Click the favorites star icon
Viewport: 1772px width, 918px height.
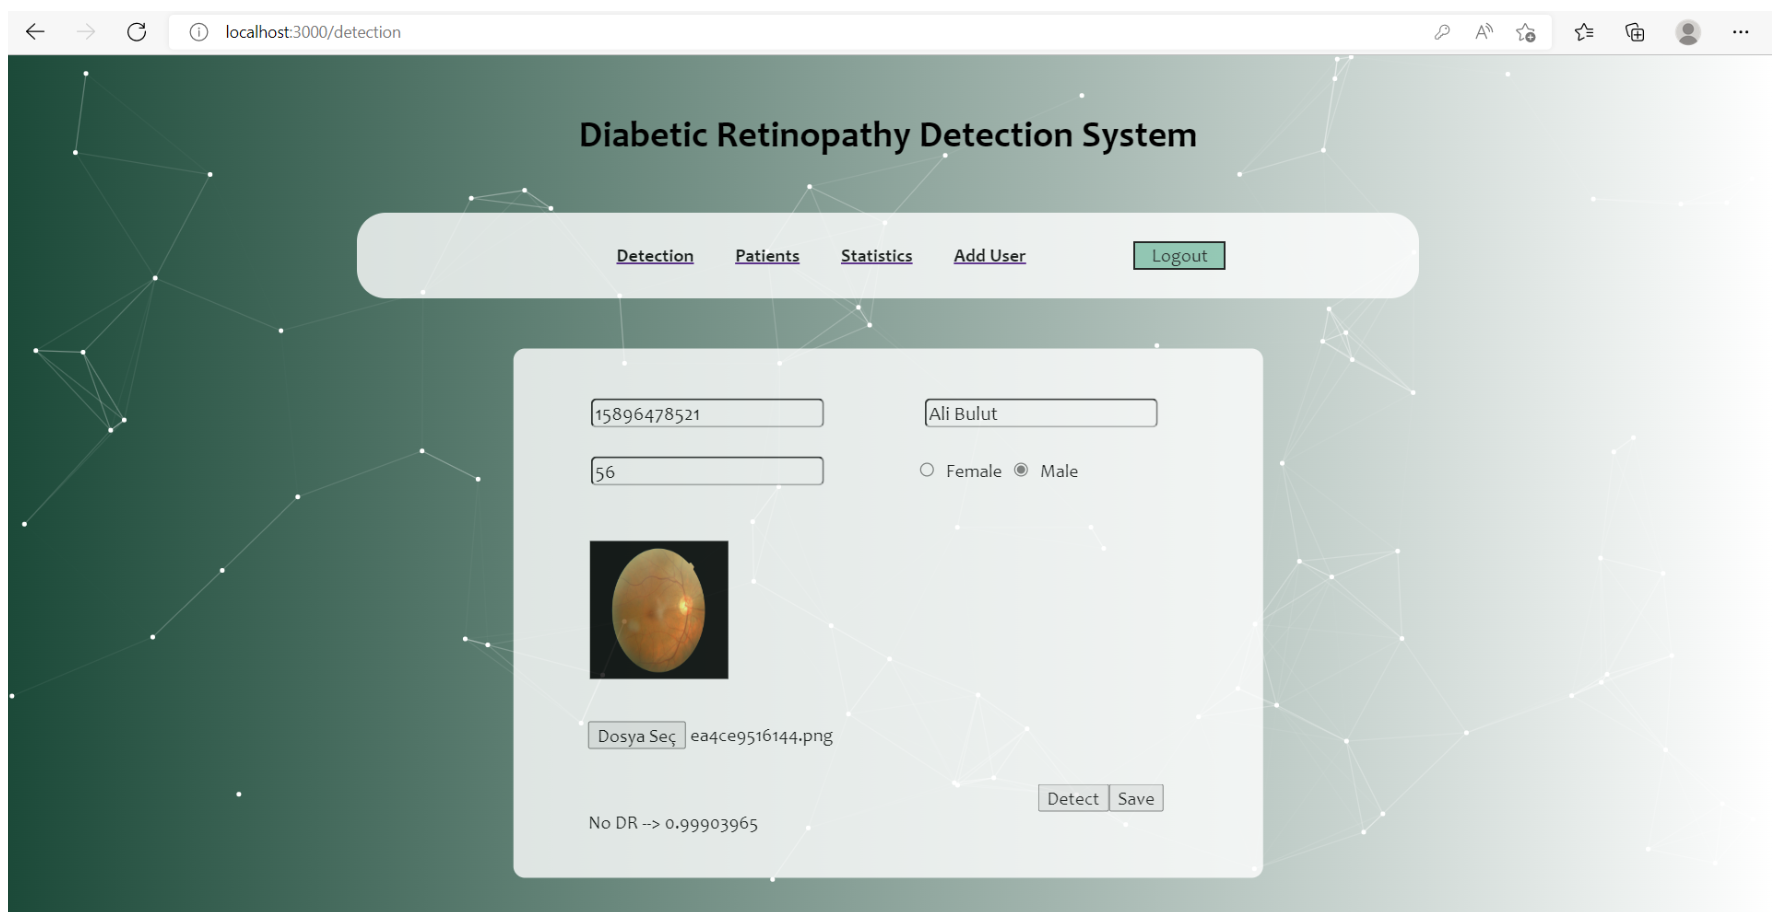point(1526,32)
